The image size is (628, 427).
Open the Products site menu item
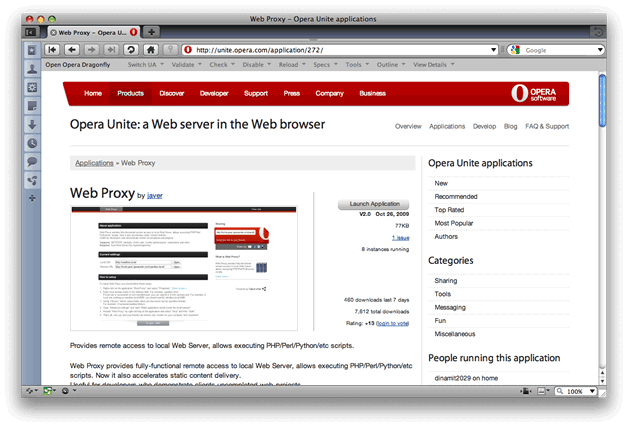131,93
